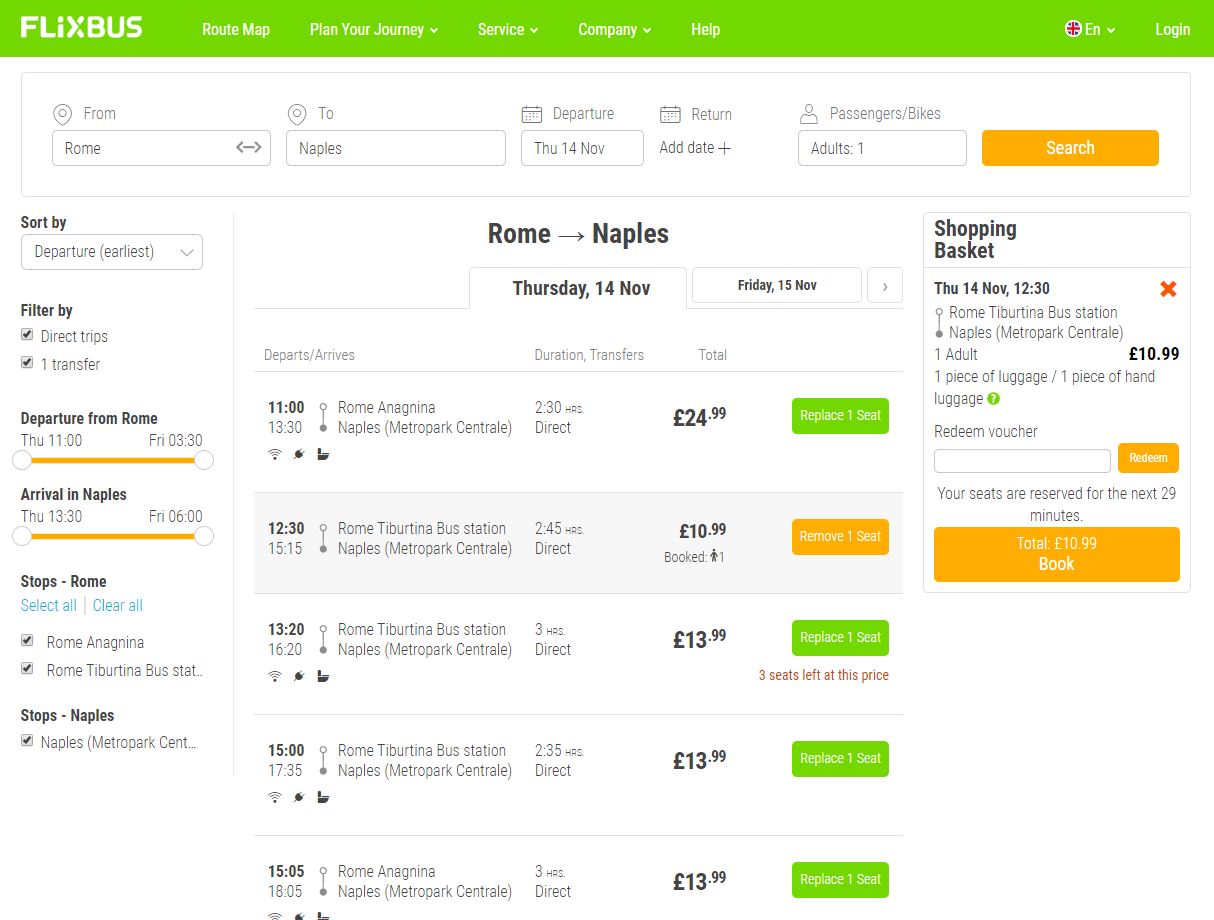Click power socket icon on 13:20 trip
Screen dimensions: 1214x920
[298, 676]
